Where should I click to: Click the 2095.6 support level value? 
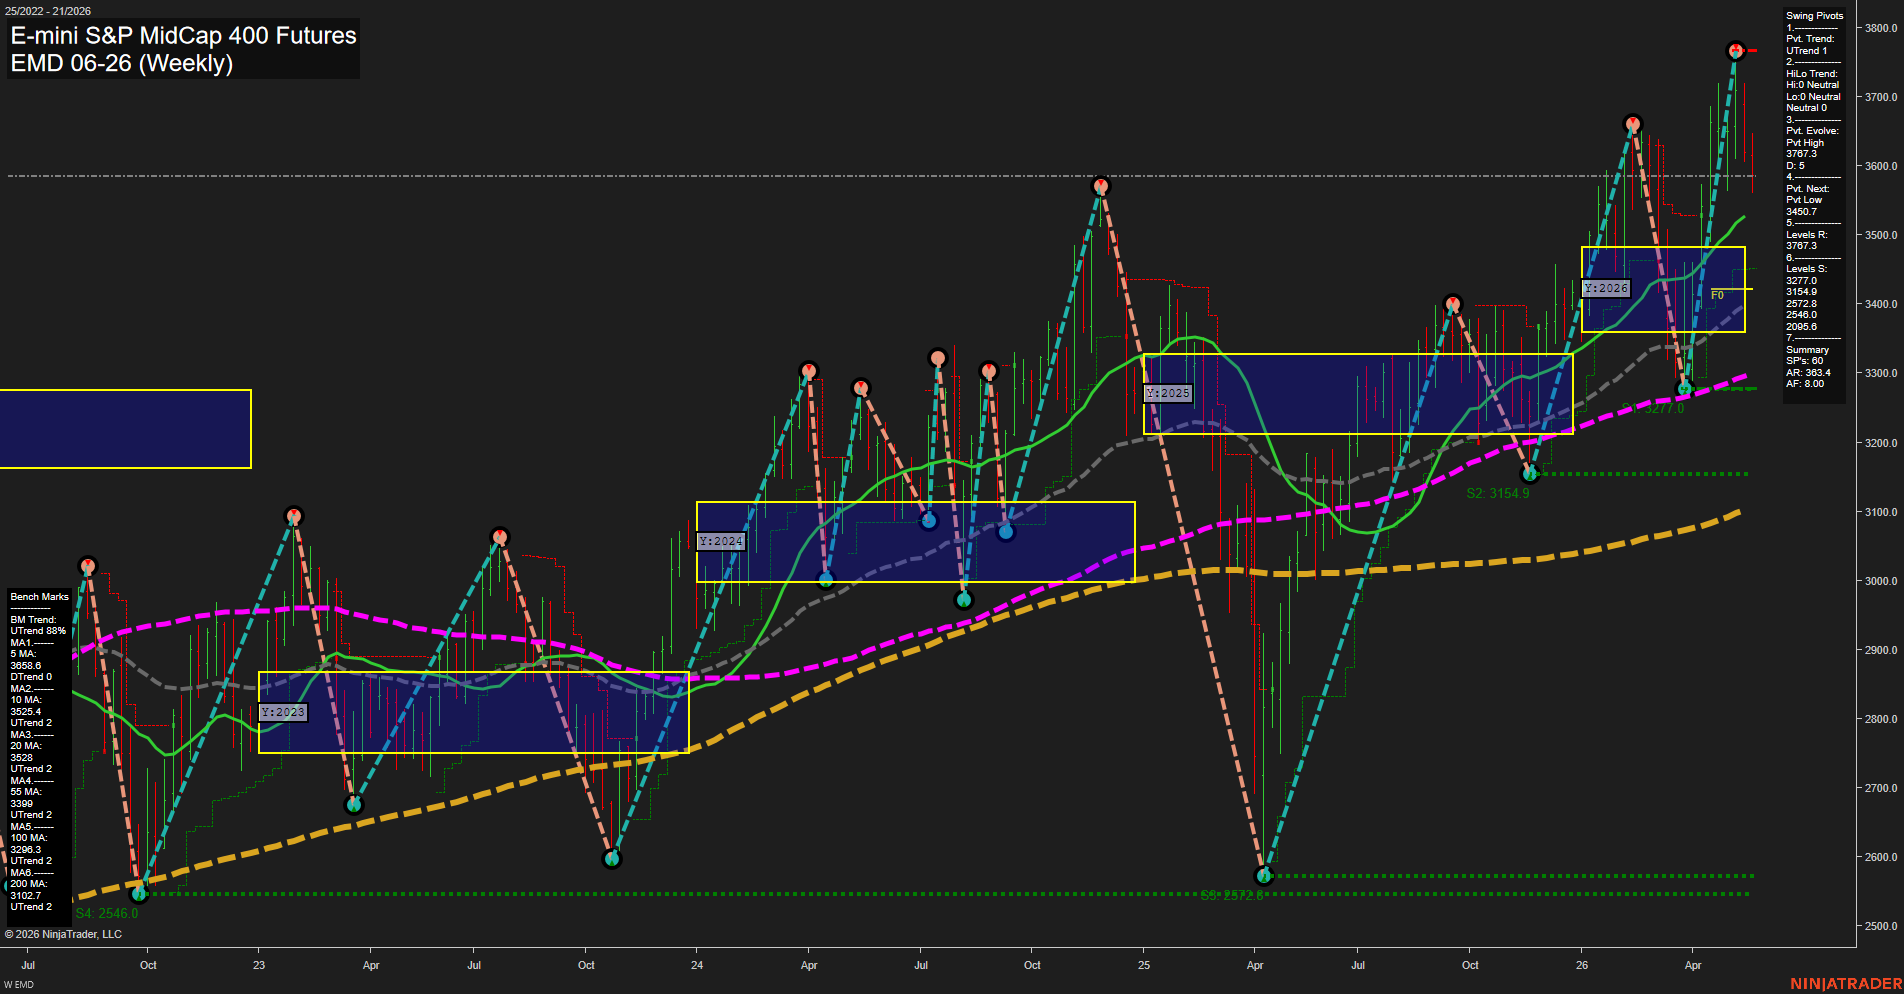1801,327
